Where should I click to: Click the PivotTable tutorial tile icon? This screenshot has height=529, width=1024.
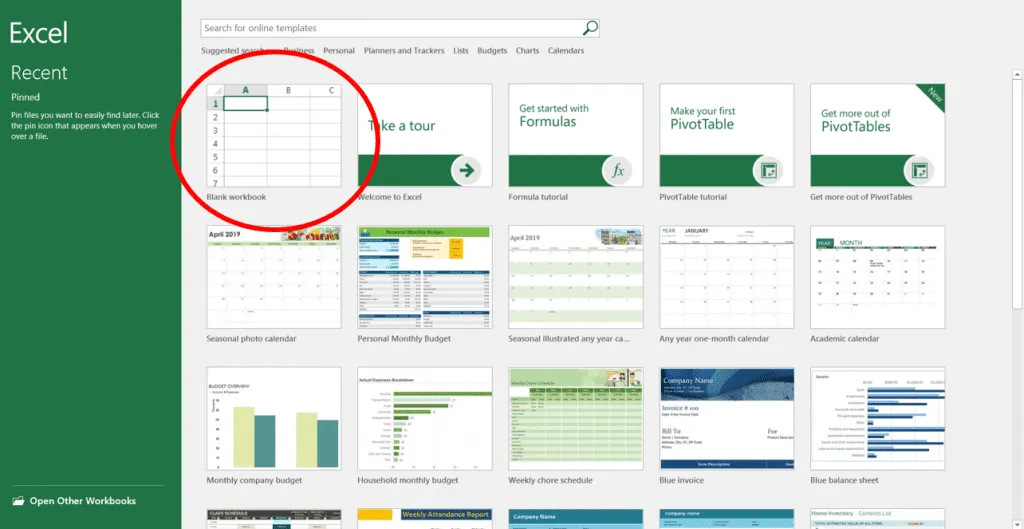tap(768, 171)
